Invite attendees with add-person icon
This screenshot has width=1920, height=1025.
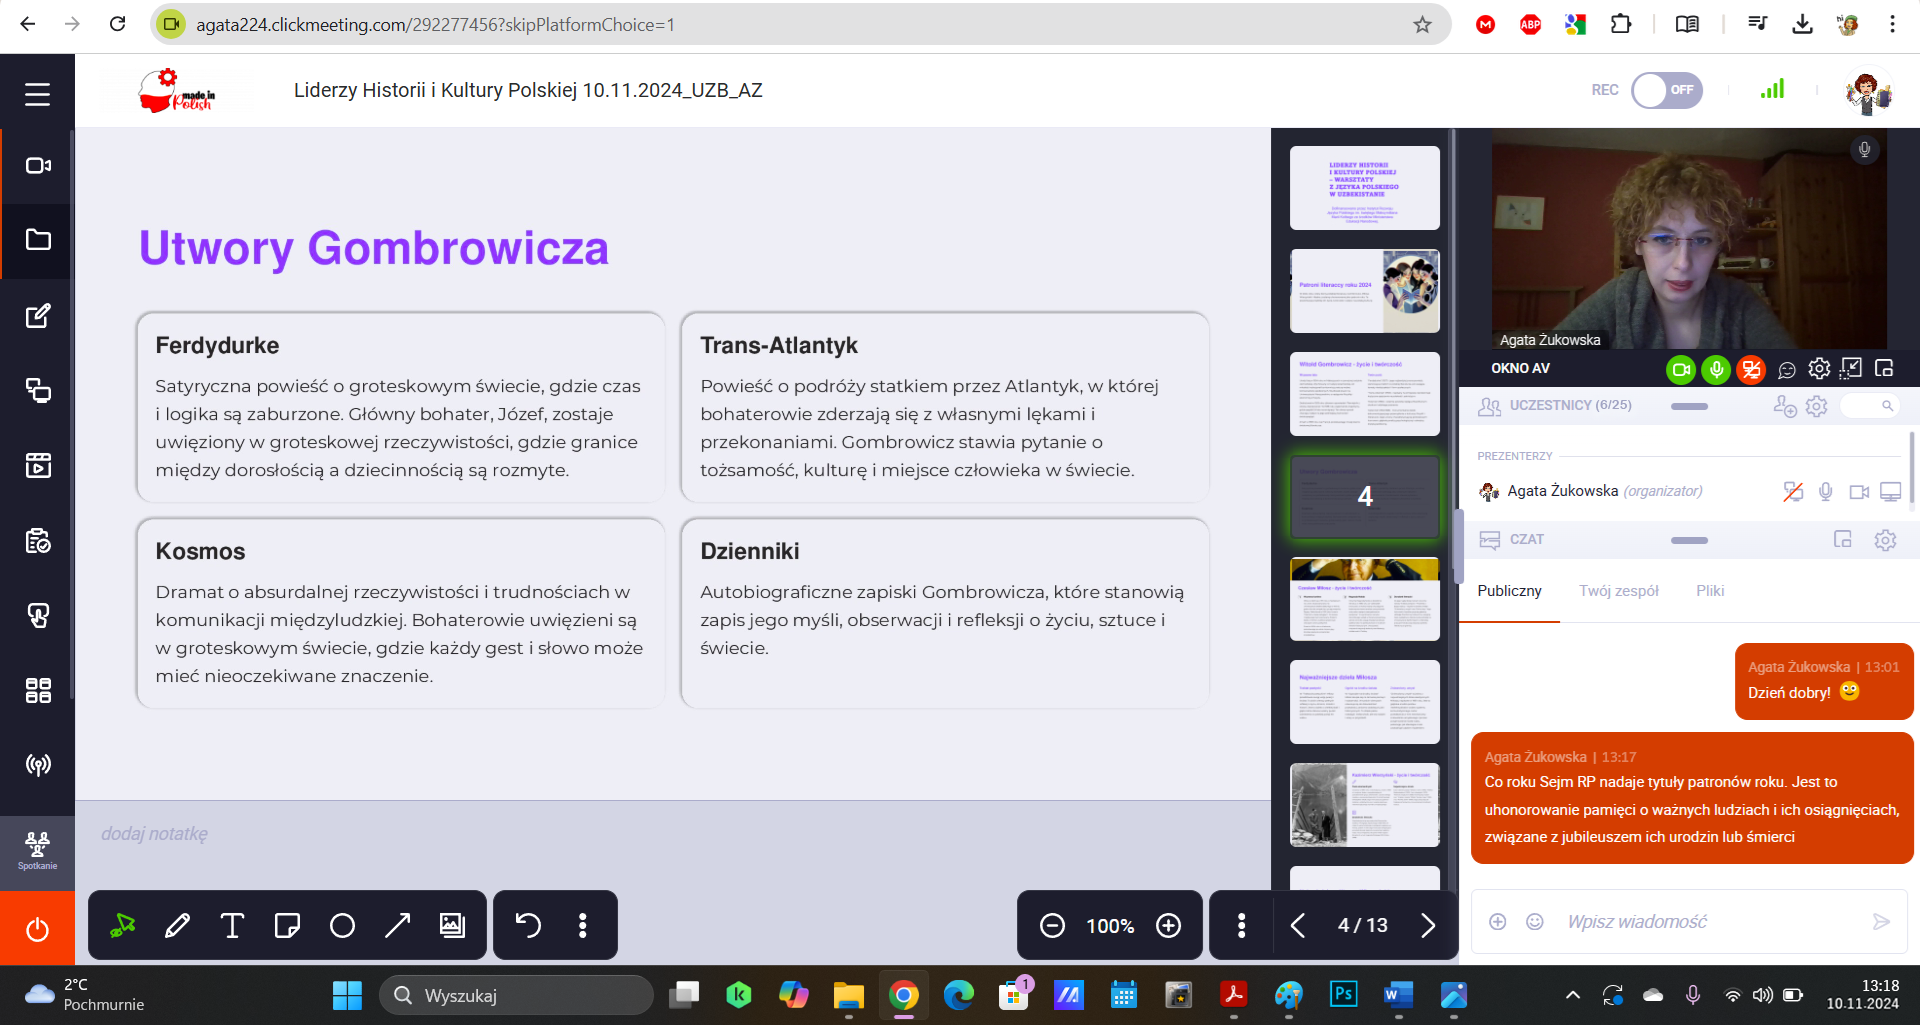point(1785,406)
